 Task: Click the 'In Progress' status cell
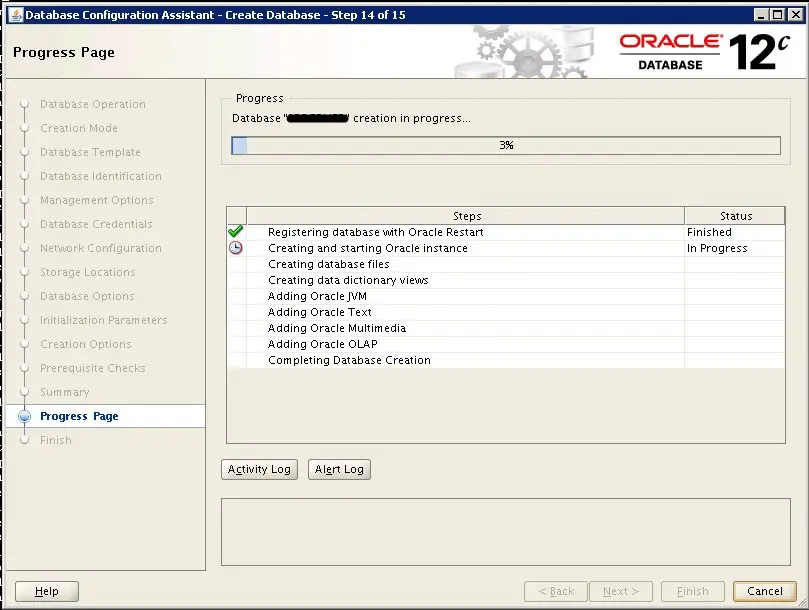click(x=735, y=248)
